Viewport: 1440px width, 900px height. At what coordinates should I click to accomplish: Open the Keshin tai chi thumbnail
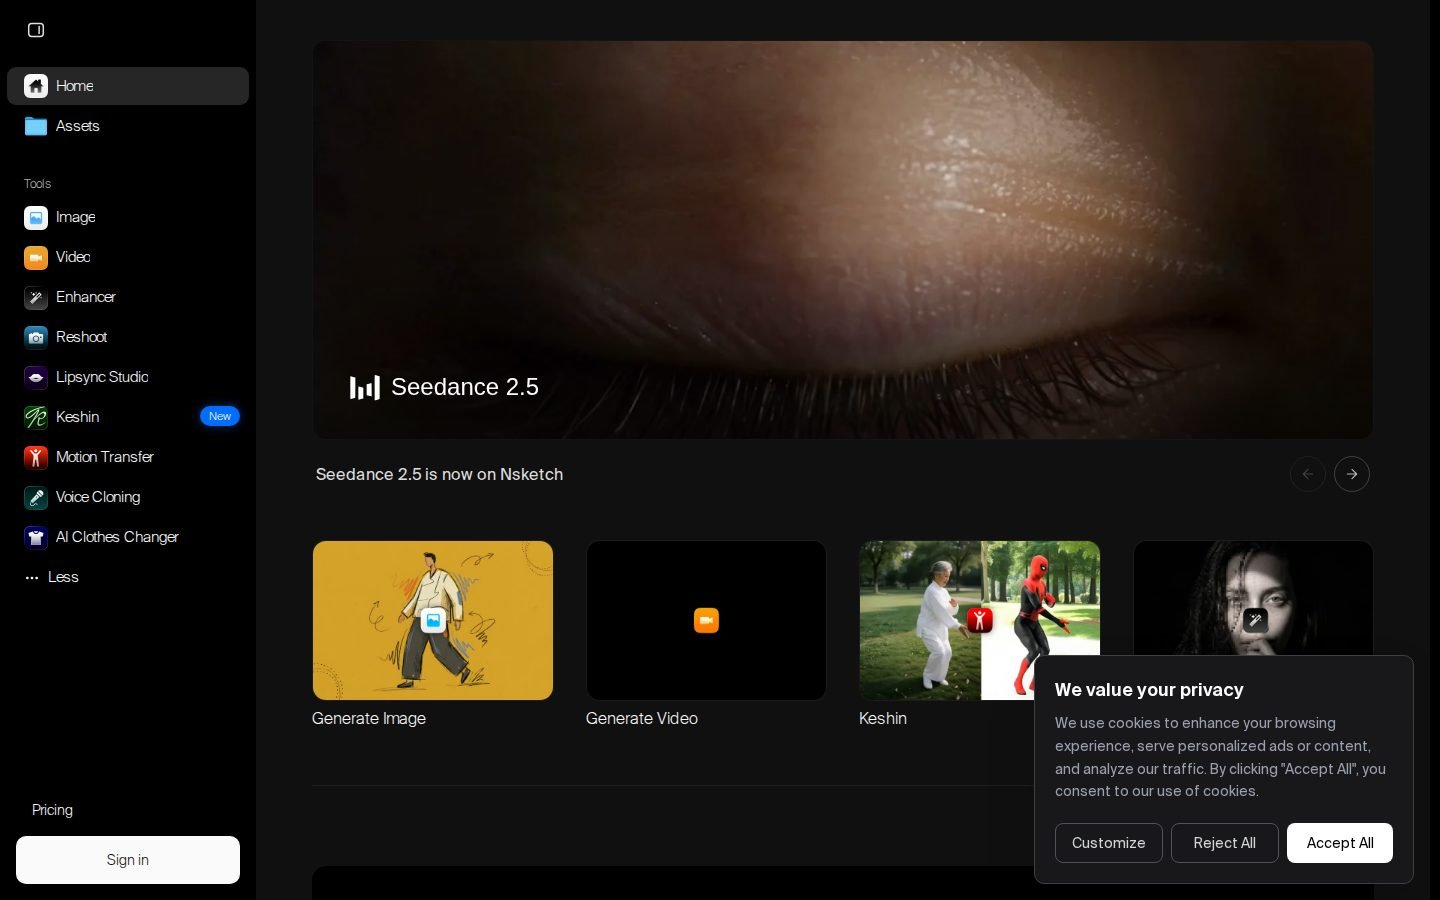click(x=980, y=620)
